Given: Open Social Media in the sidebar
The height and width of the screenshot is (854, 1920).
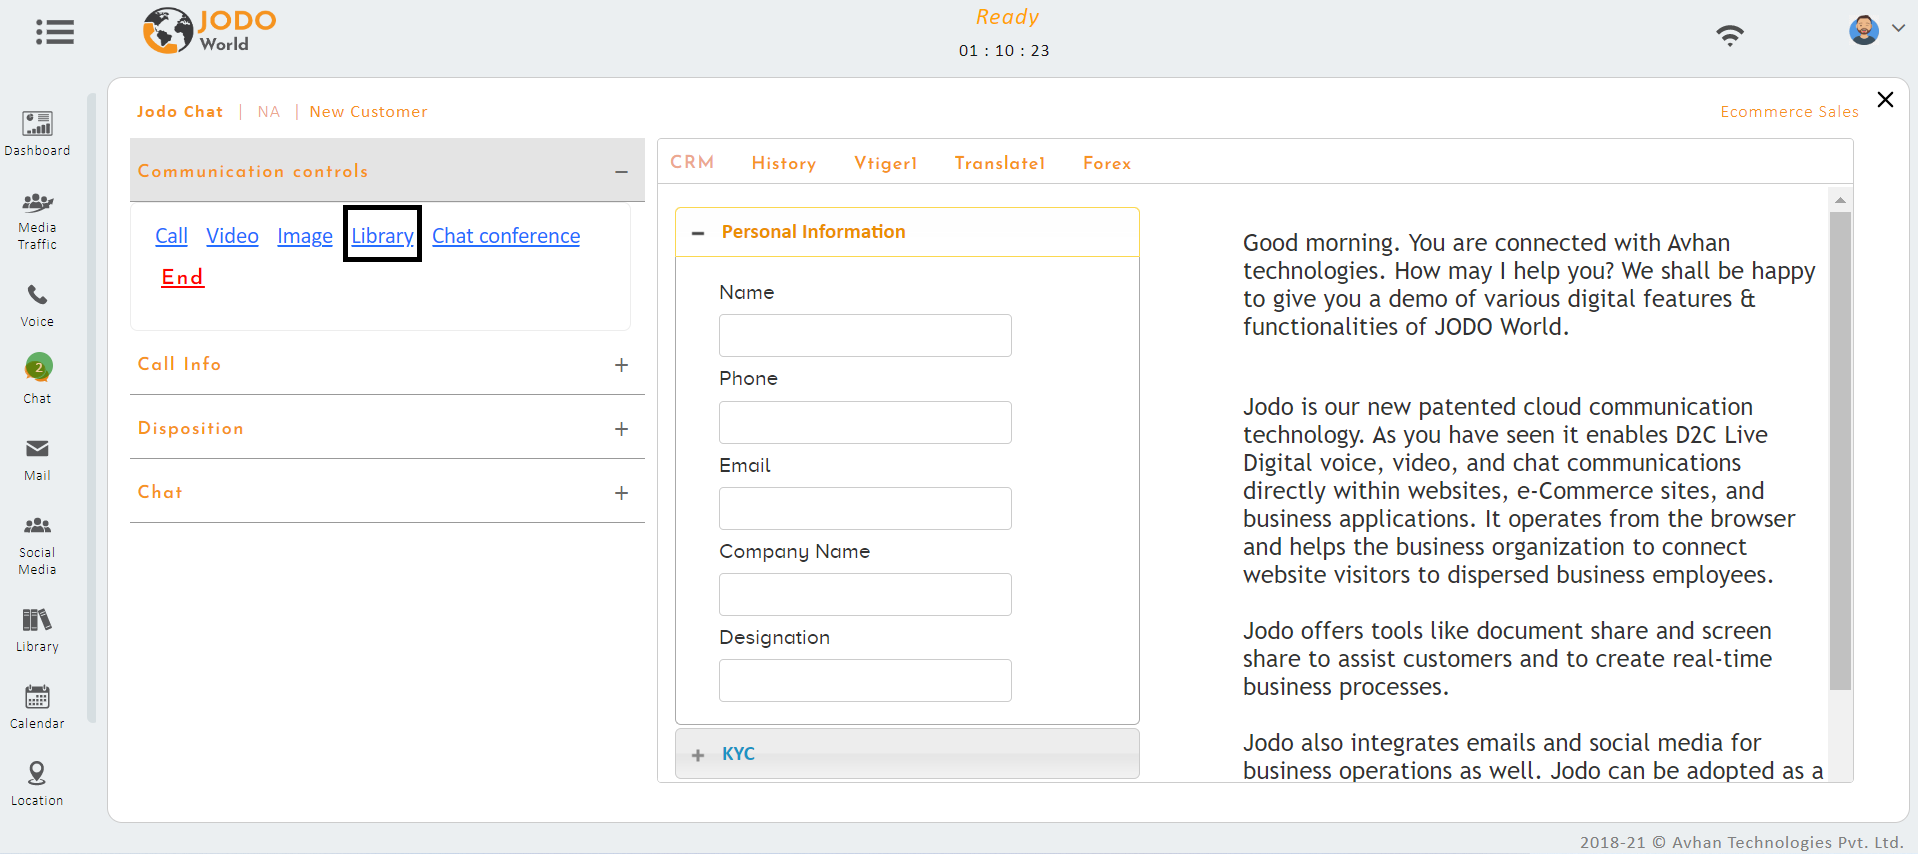Looking at the screenshot, I should [x=37, y=546].
